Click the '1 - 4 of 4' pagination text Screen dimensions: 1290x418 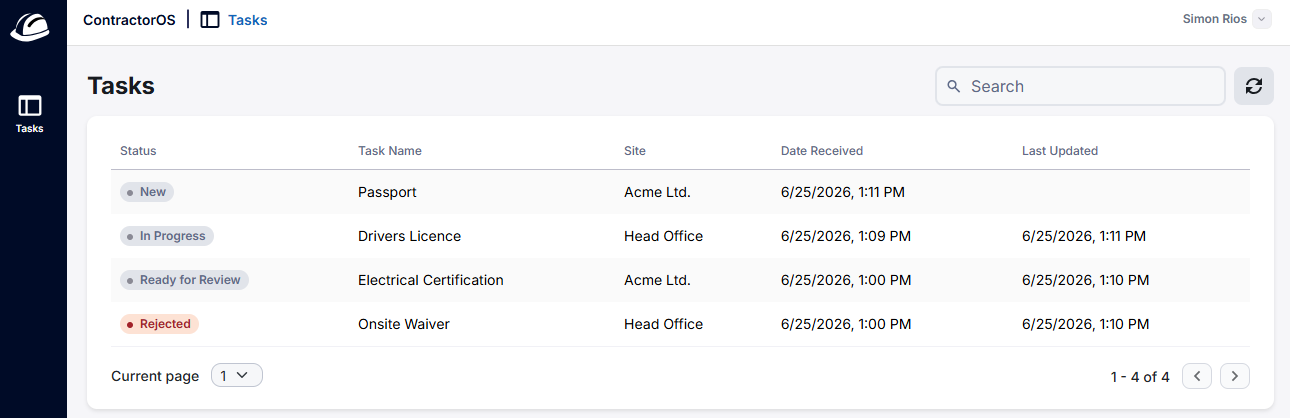1140,377
